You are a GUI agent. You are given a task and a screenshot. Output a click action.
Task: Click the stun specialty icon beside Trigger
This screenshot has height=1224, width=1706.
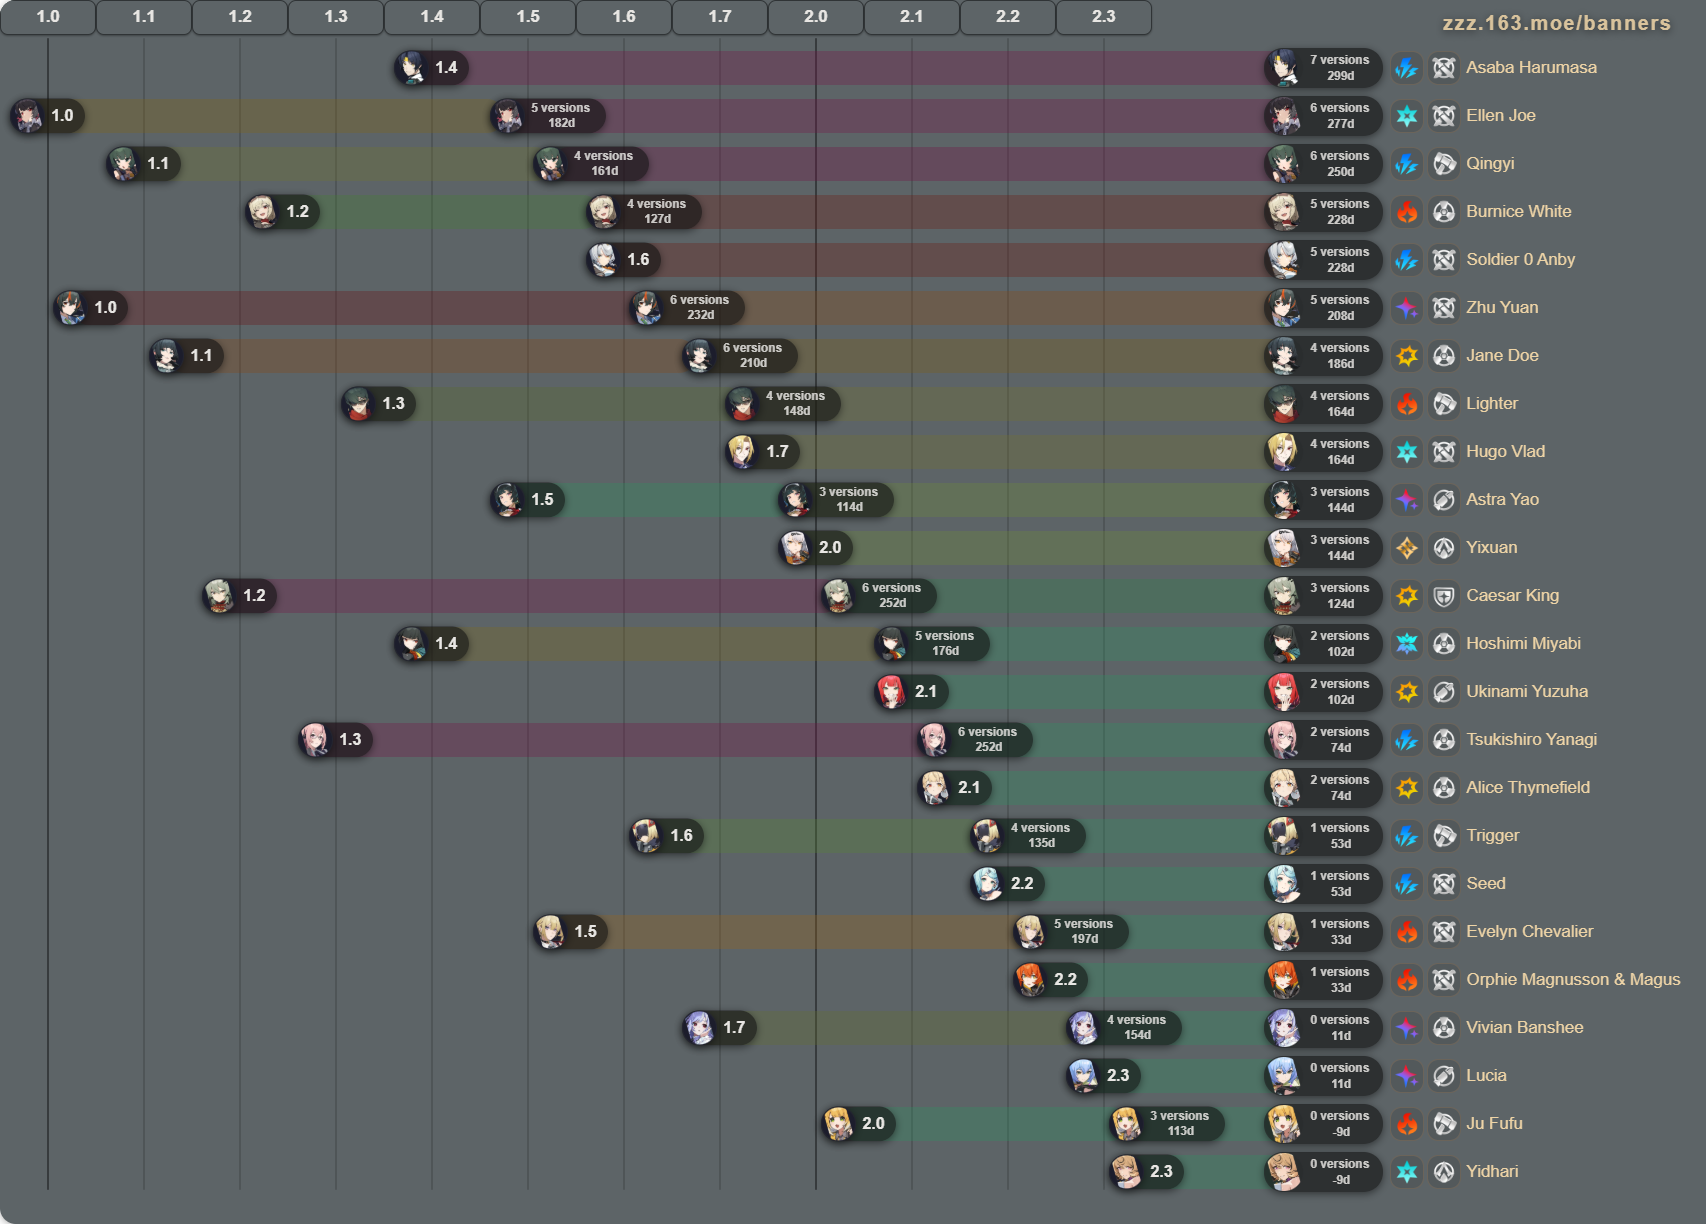[x=1444, y=836]
